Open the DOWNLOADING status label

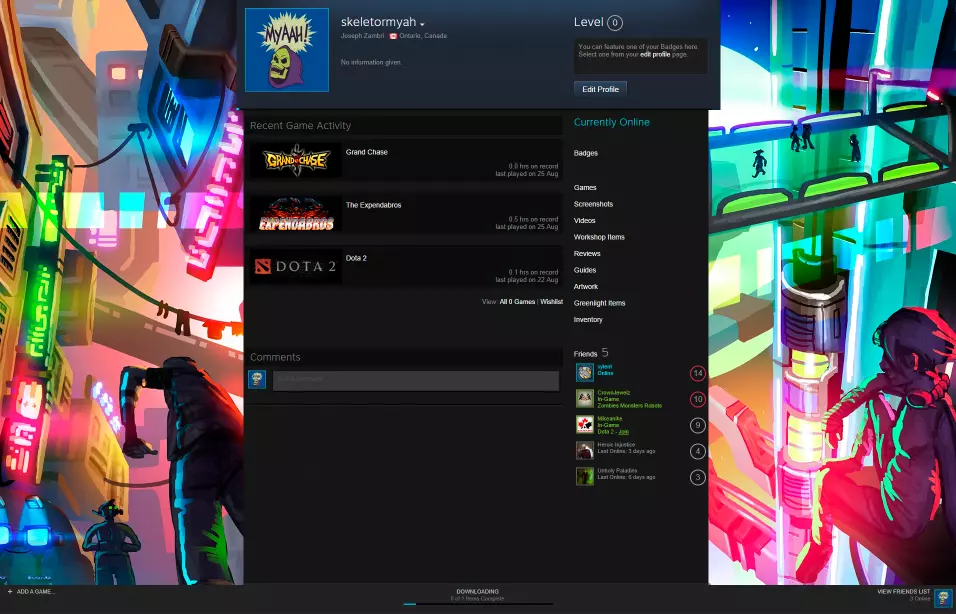click(x=477, y=591)
